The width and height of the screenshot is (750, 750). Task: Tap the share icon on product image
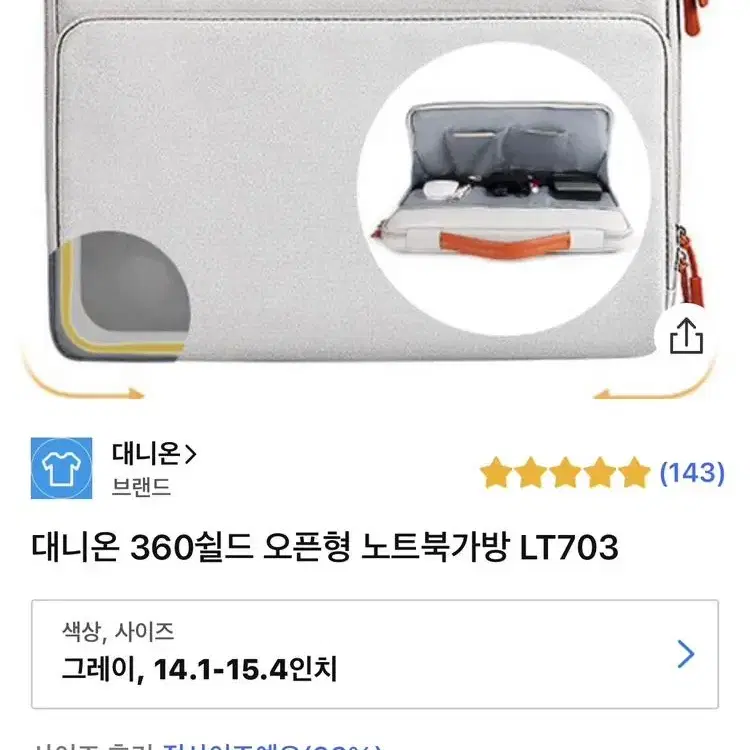point(686,336)
